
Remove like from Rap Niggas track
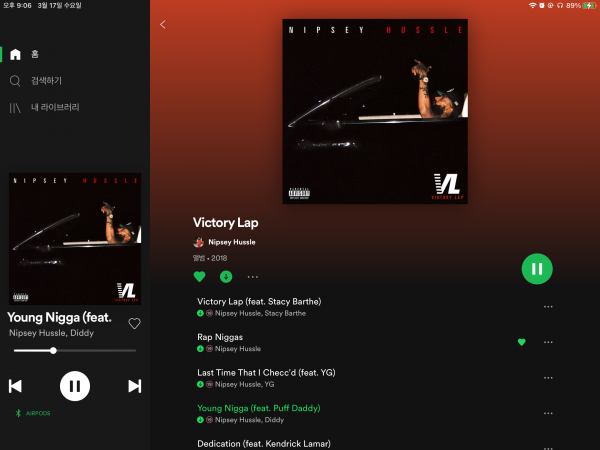(521, 342)
